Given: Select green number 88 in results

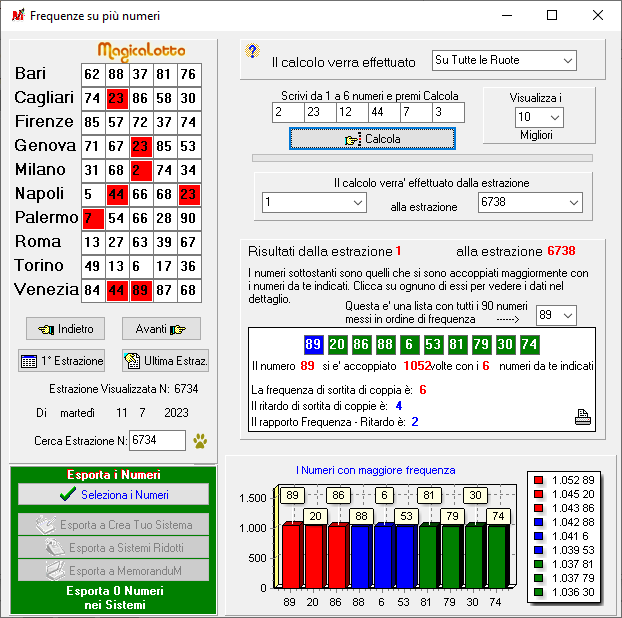Looking at the screenshot, I should (x=385, y=344).
